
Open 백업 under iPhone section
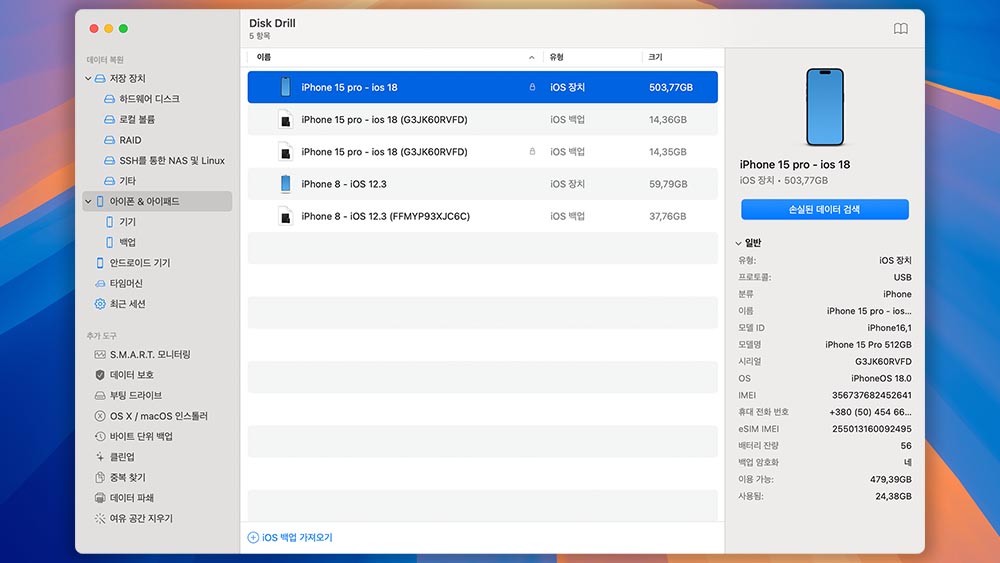[127, 242]
